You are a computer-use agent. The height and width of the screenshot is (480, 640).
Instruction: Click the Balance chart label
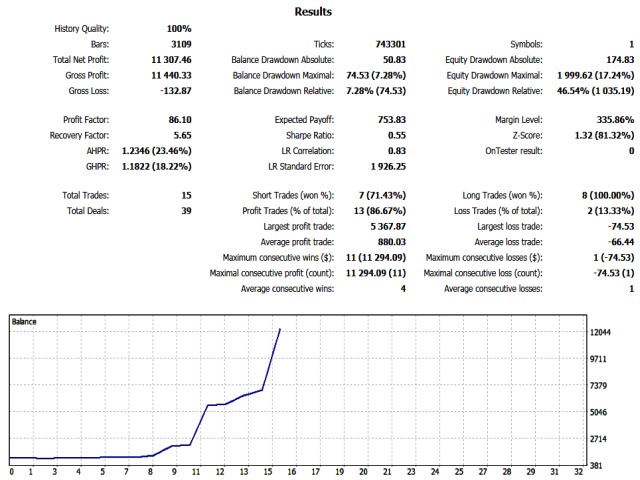(24, 322)
